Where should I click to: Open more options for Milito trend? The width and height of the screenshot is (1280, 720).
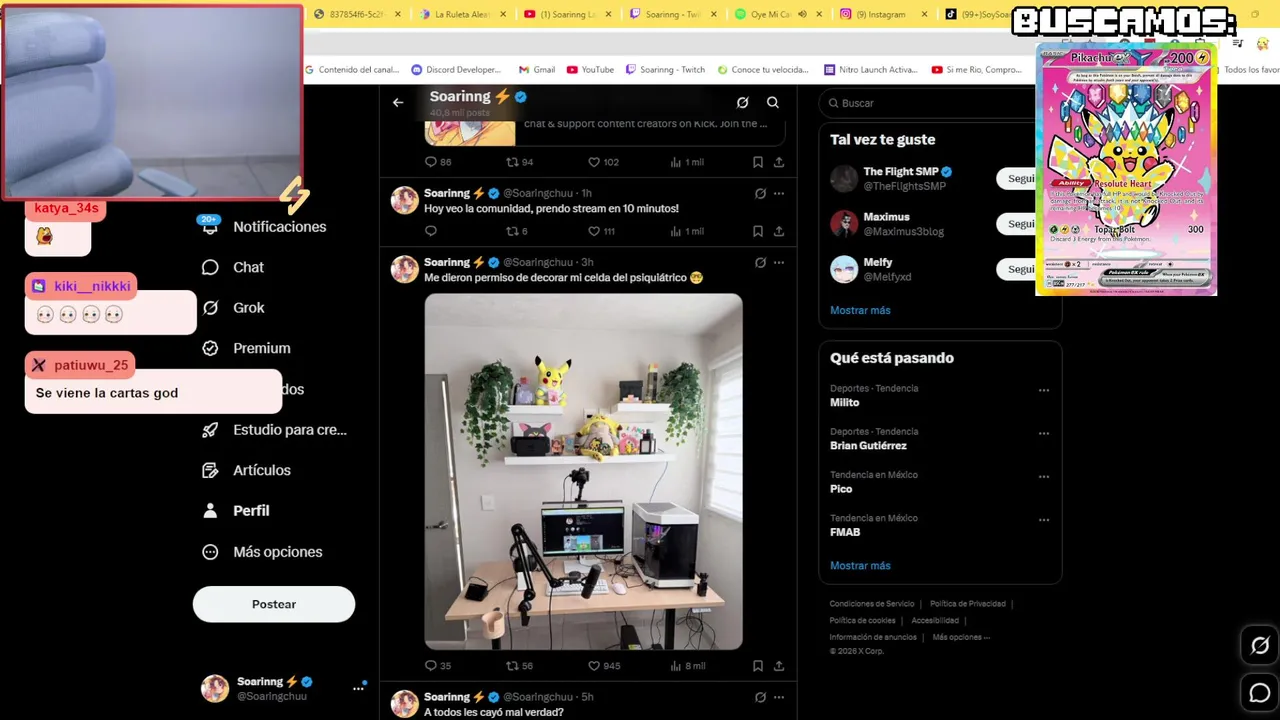coord(1044,391)
